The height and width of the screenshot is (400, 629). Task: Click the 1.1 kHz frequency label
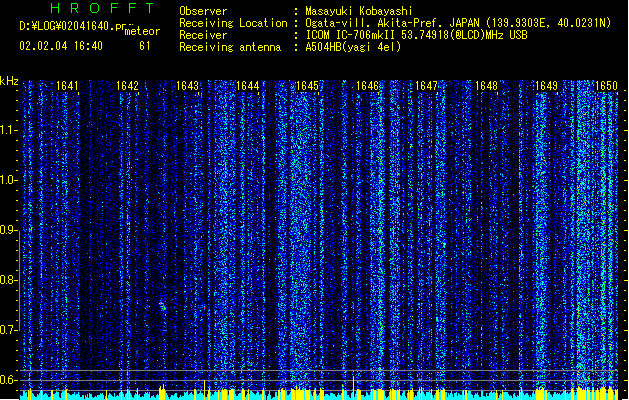point(8,130)
